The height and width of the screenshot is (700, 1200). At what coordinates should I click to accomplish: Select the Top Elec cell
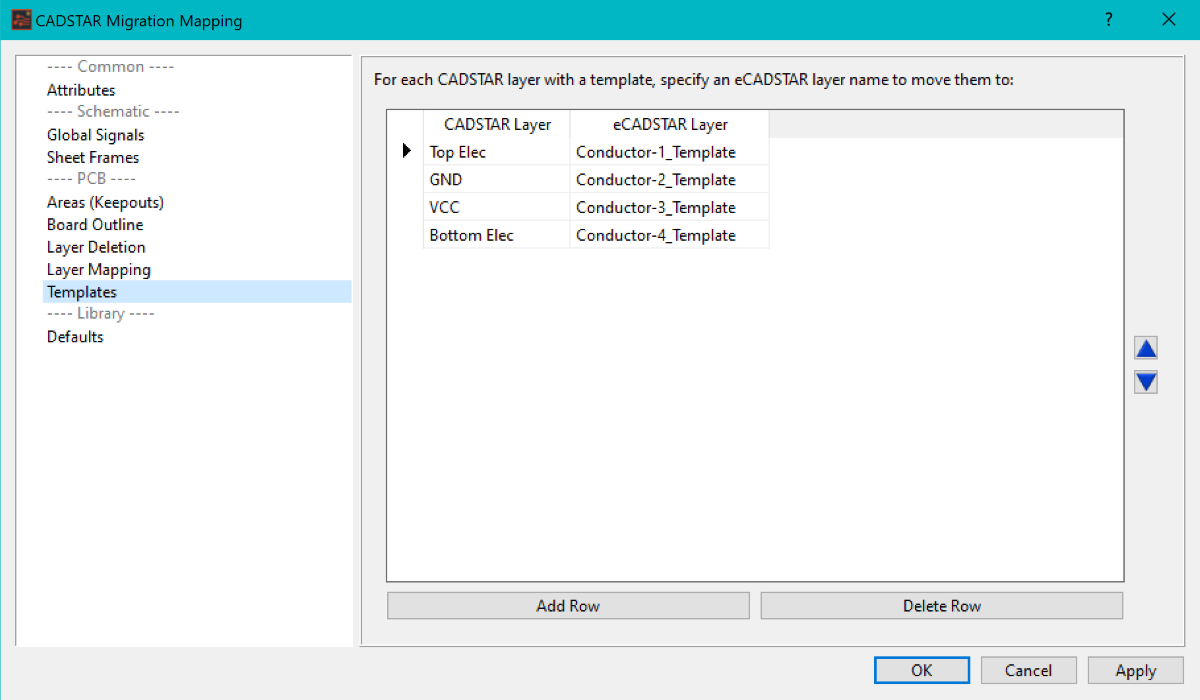497,152
